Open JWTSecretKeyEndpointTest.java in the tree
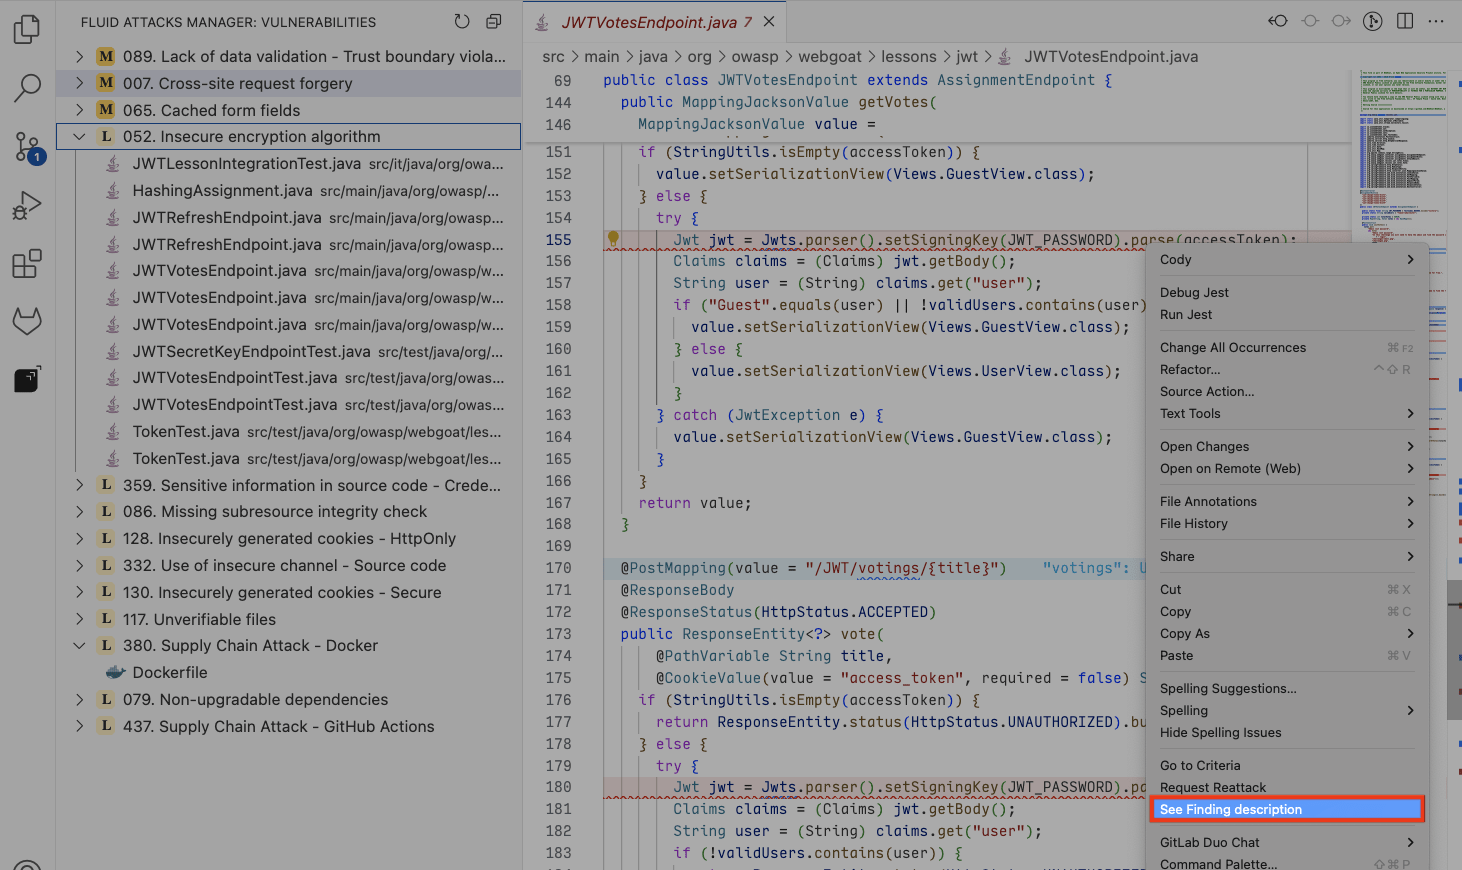 (x=289, y=351)
